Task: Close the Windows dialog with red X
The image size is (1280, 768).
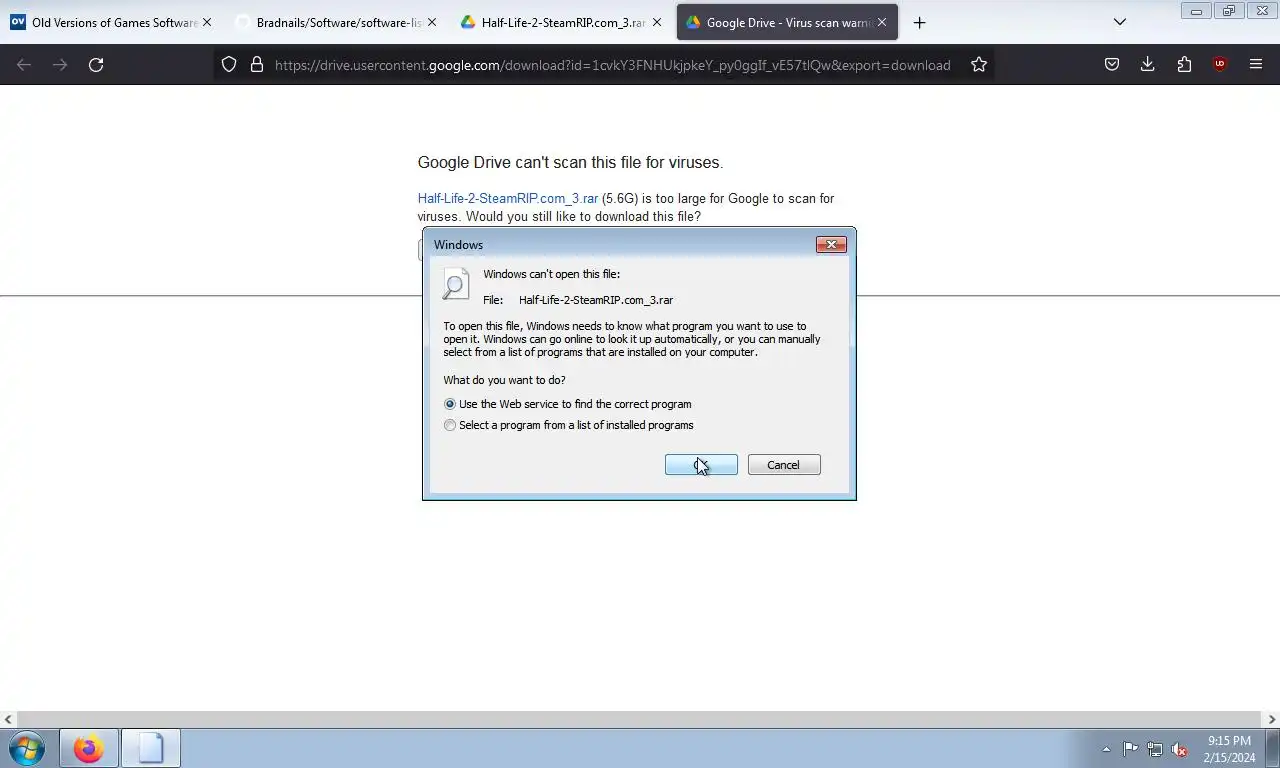Action: 831,244
